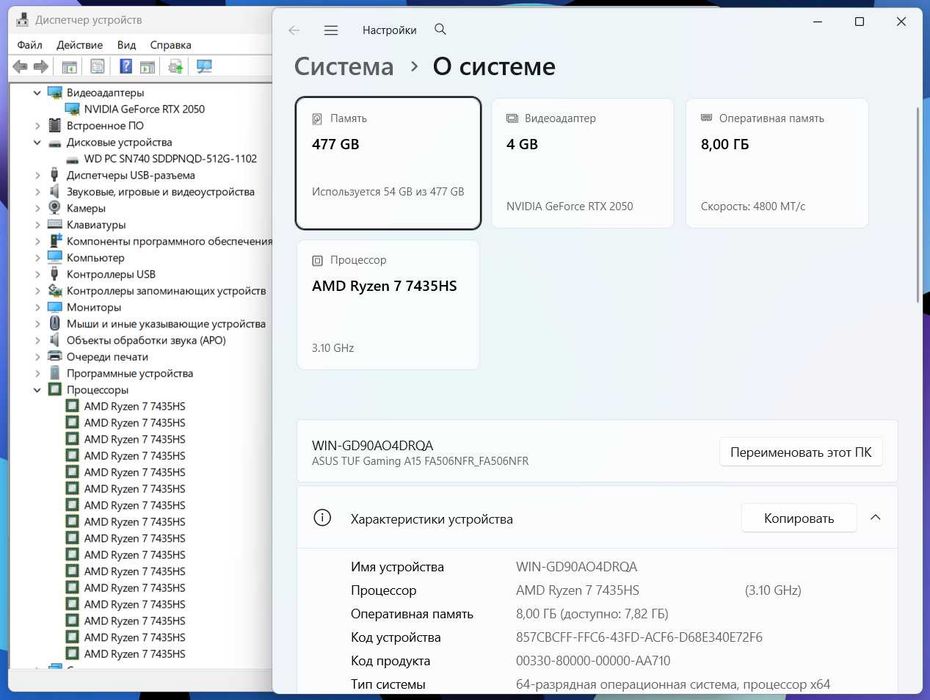Open the hamburger navigation menu in Настройки
Image resolution: width=930 pixels, height=700 pixels.
[x=331, y=30]
